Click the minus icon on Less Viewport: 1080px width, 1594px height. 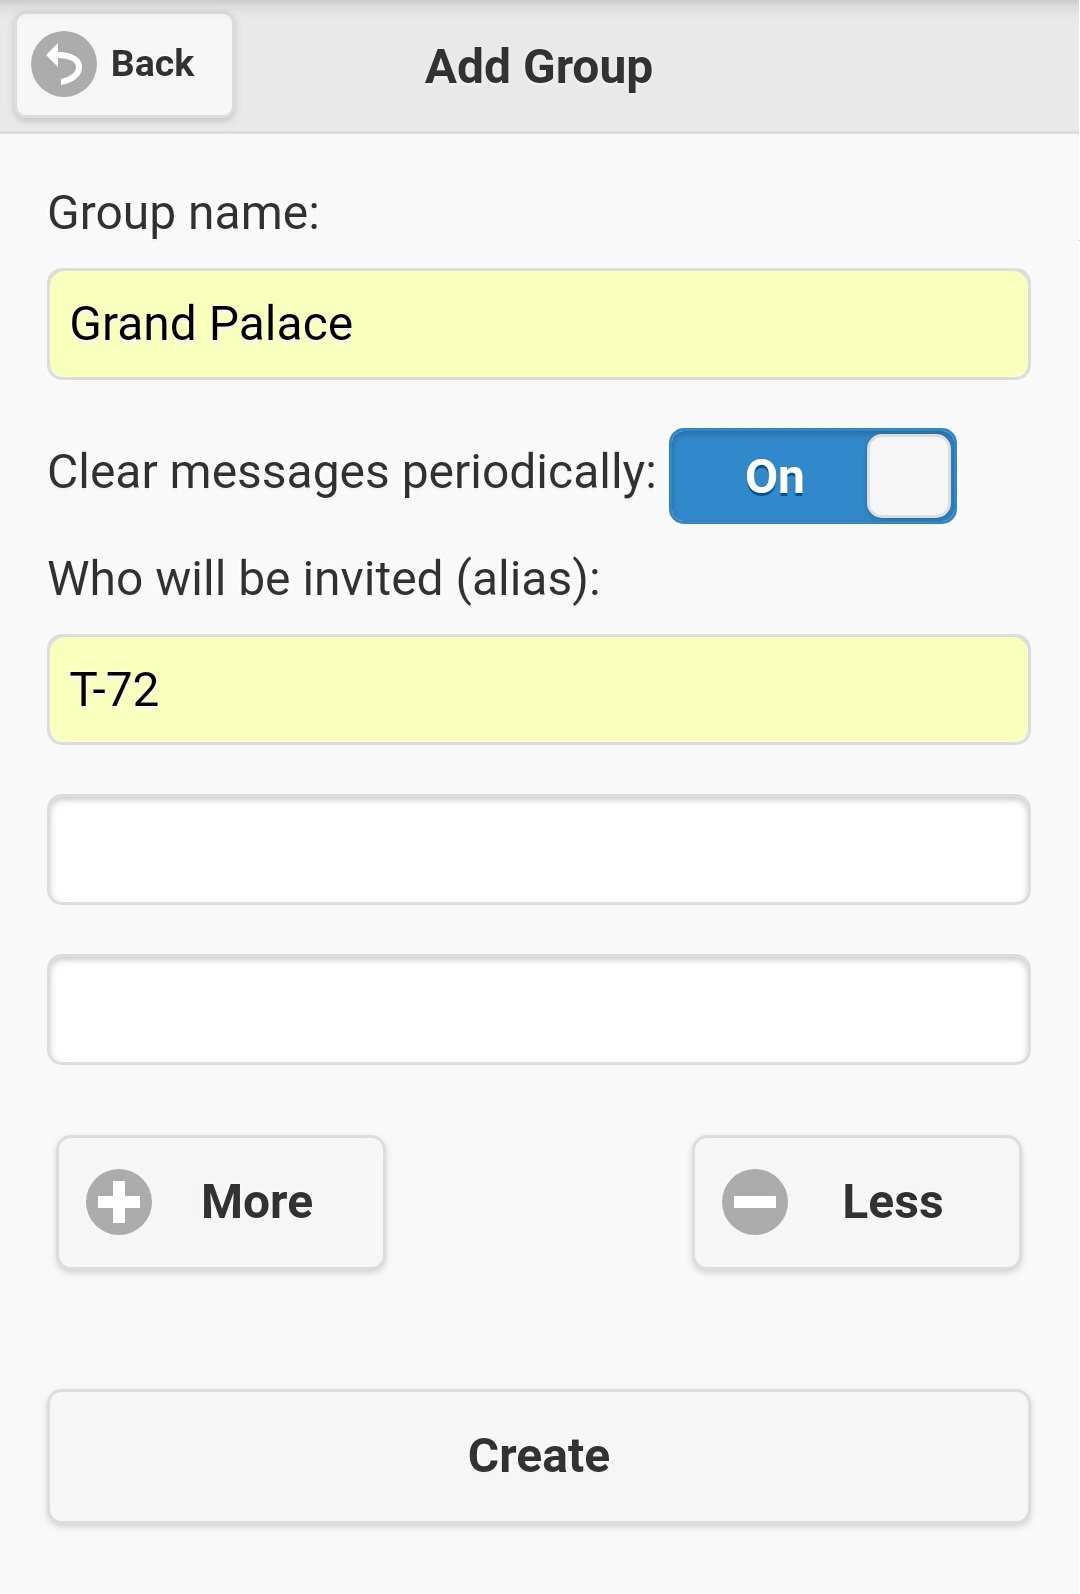point(755,1202)
